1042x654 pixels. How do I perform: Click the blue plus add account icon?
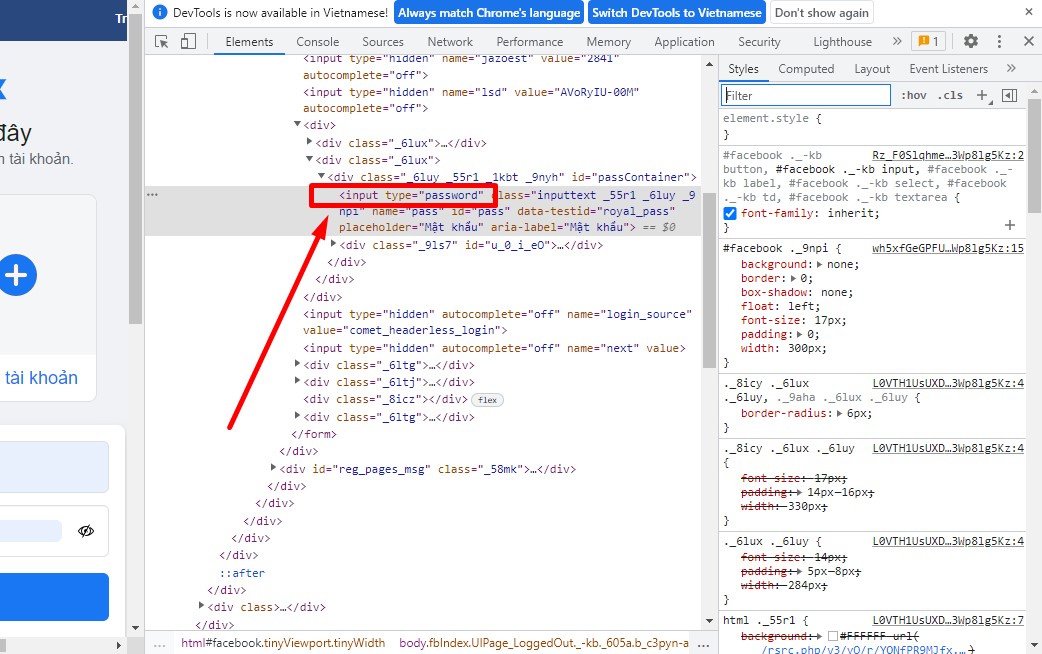16,274
